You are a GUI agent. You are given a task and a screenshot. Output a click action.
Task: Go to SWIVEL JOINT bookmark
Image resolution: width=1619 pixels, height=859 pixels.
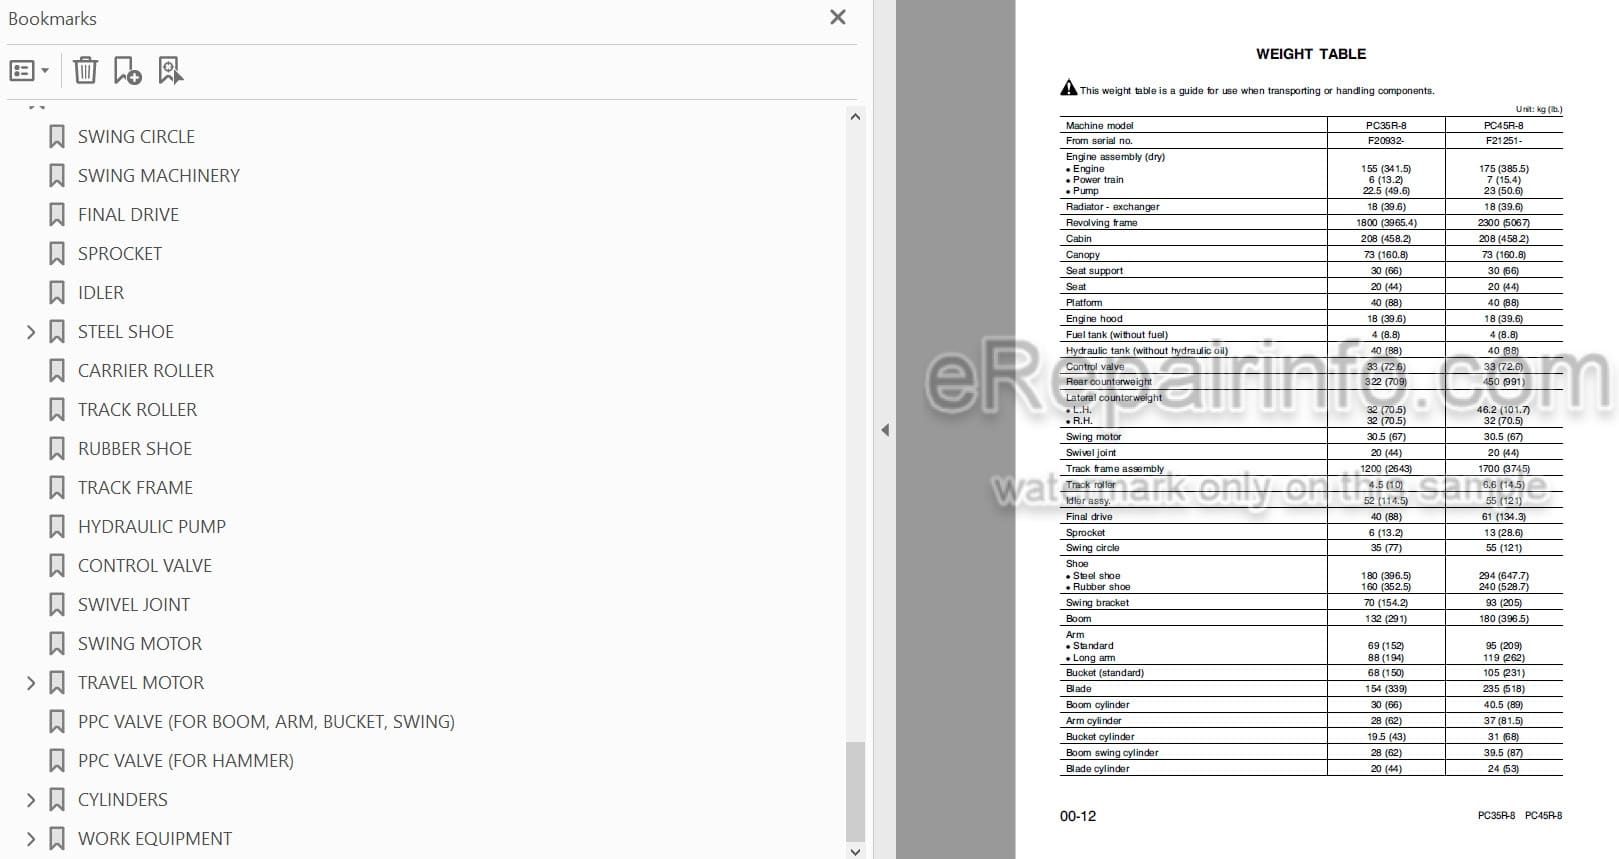coord(134,605)
